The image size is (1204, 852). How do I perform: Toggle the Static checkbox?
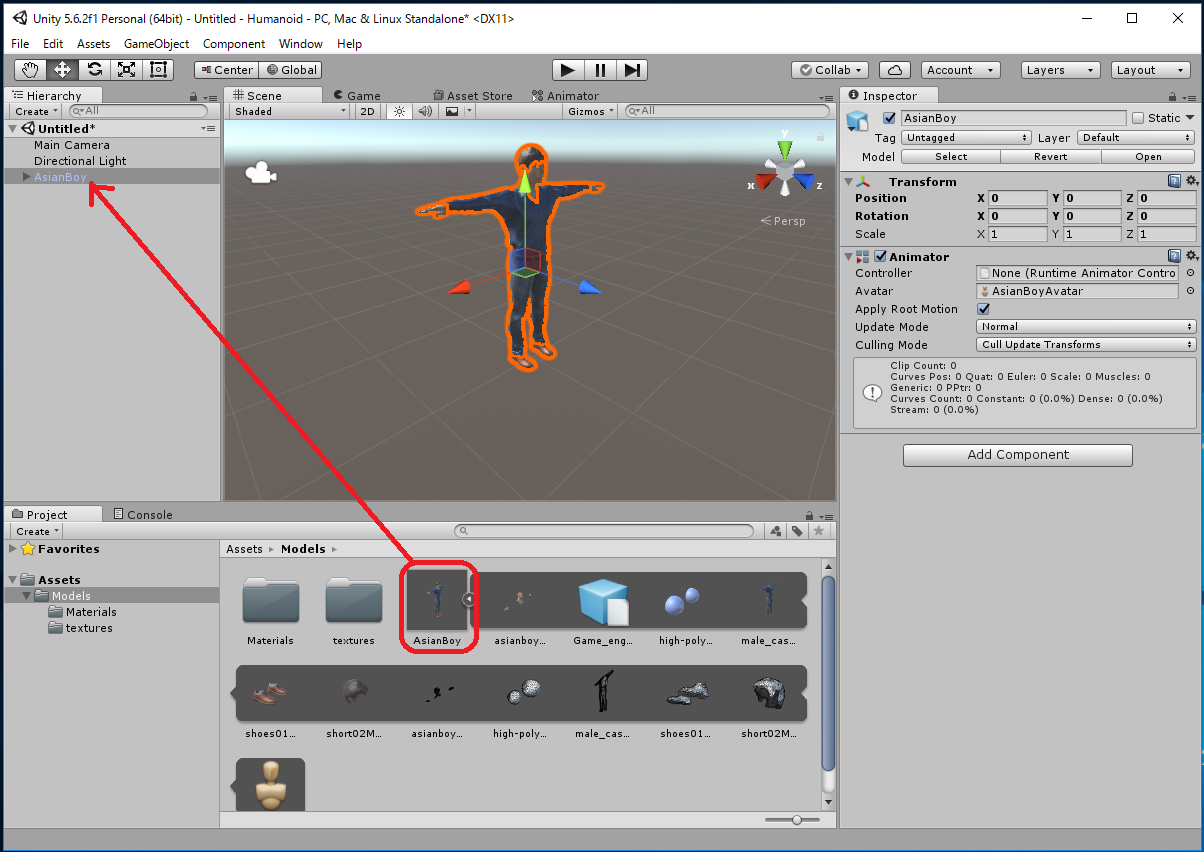tap(1137, 118)
